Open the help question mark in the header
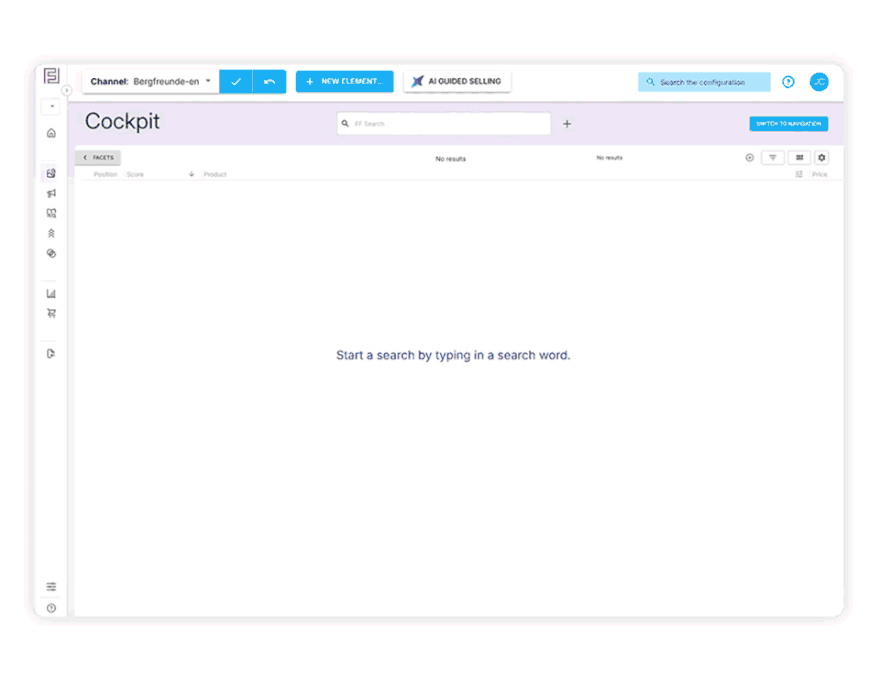 788,82
